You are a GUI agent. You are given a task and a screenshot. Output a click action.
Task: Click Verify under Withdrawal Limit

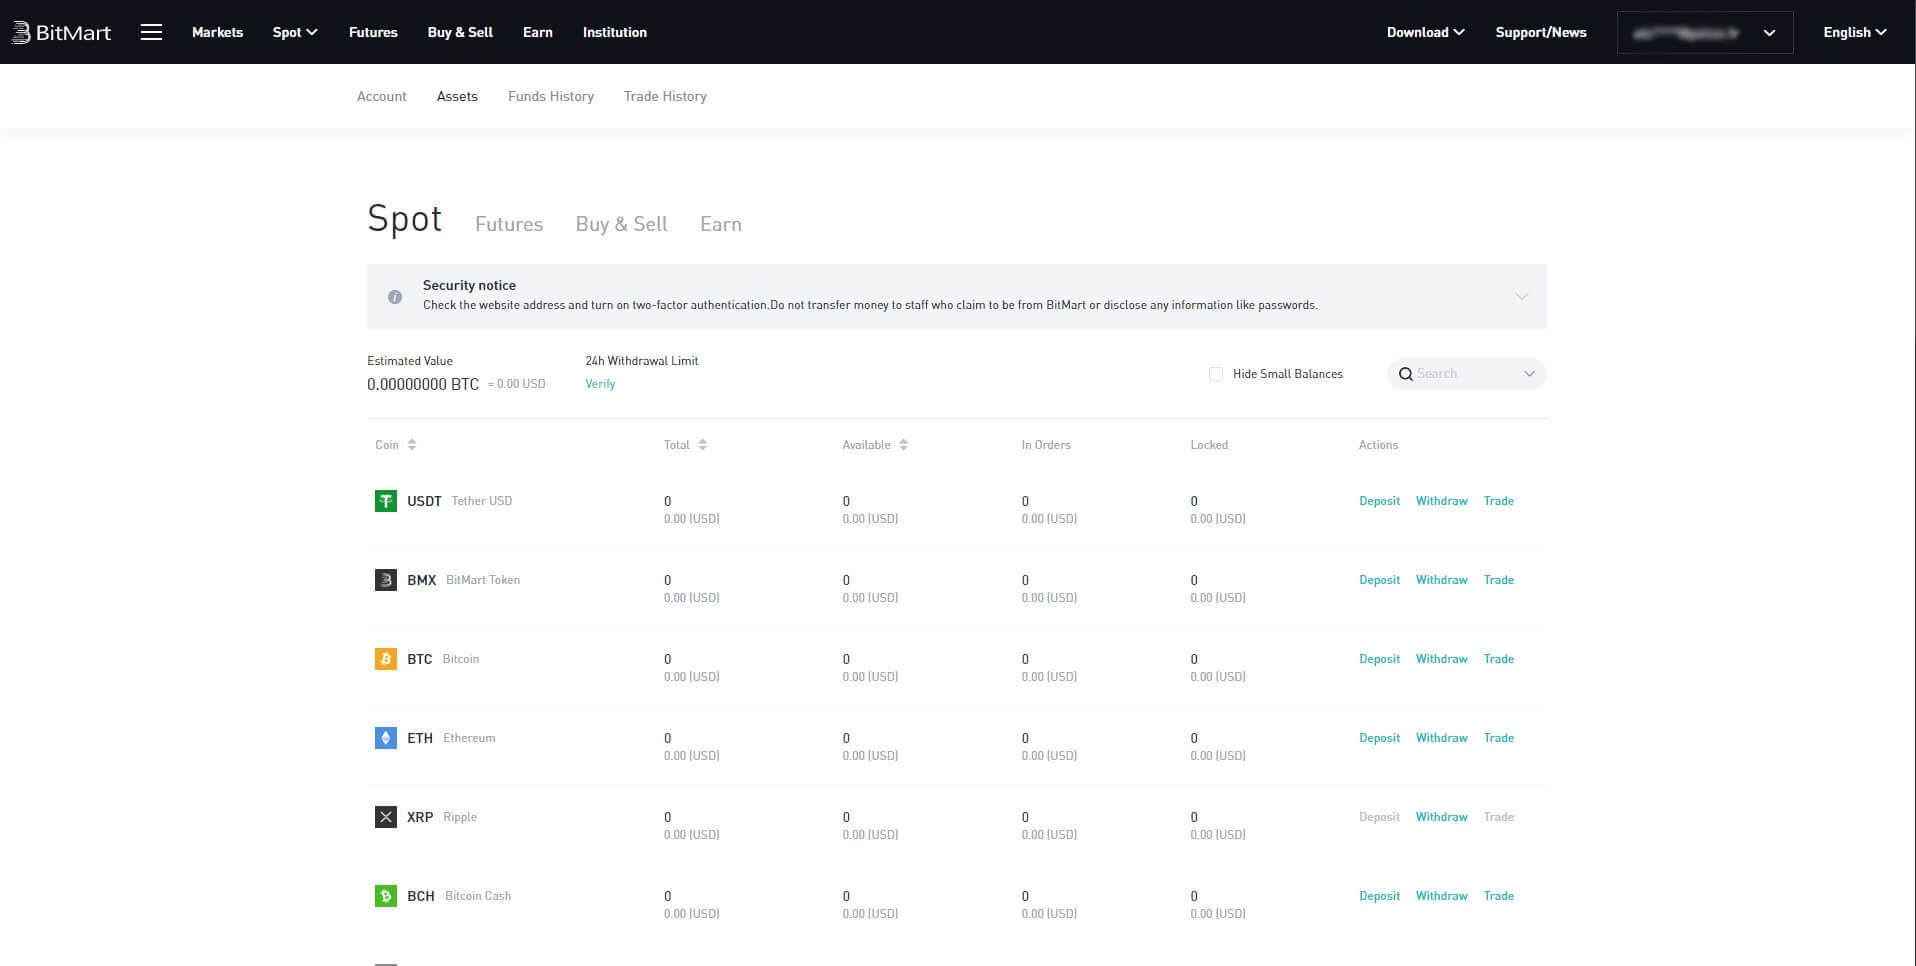(600, 384)
